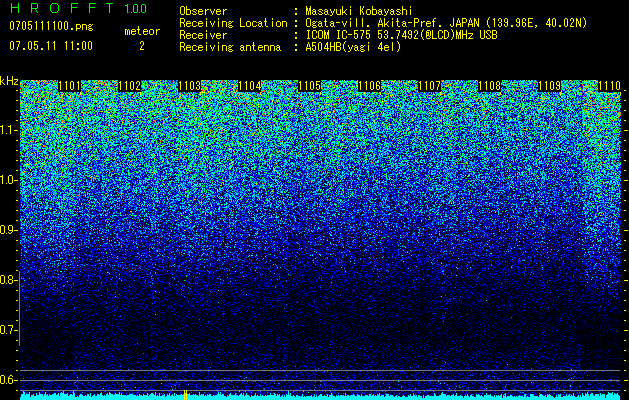Click the 1107 time marker label

429,86
